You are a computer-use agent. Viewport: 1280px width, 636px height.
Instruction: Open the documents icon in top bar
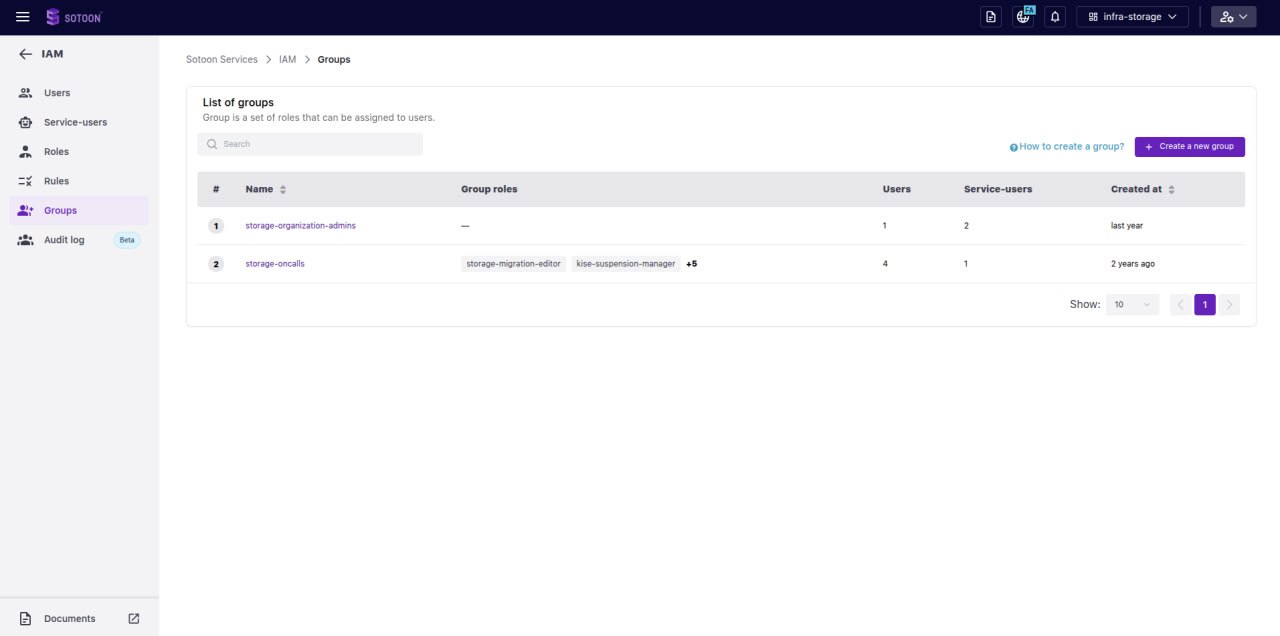991,17
